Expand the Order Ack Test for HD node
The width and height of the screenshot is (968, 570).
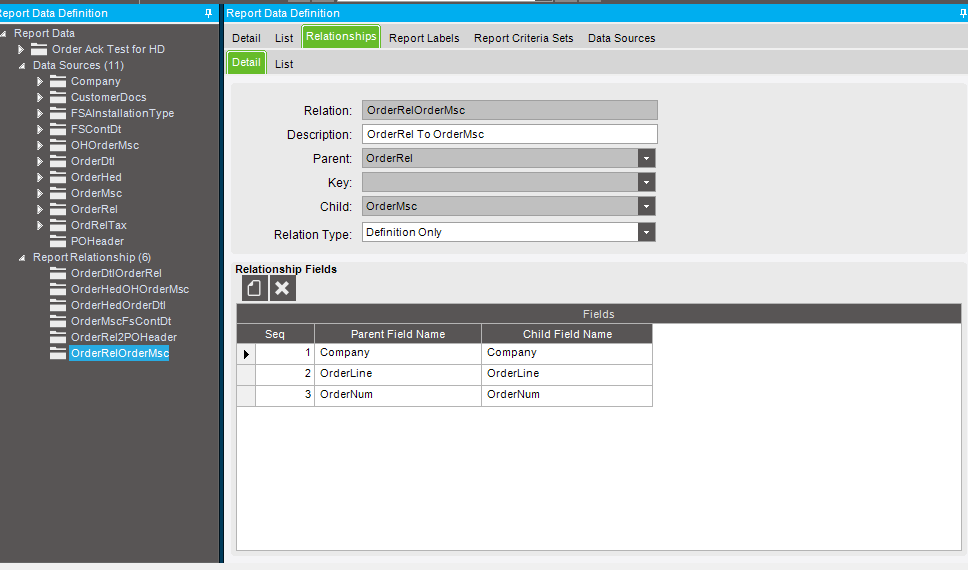pyautogui.click(x=21, y=49)
